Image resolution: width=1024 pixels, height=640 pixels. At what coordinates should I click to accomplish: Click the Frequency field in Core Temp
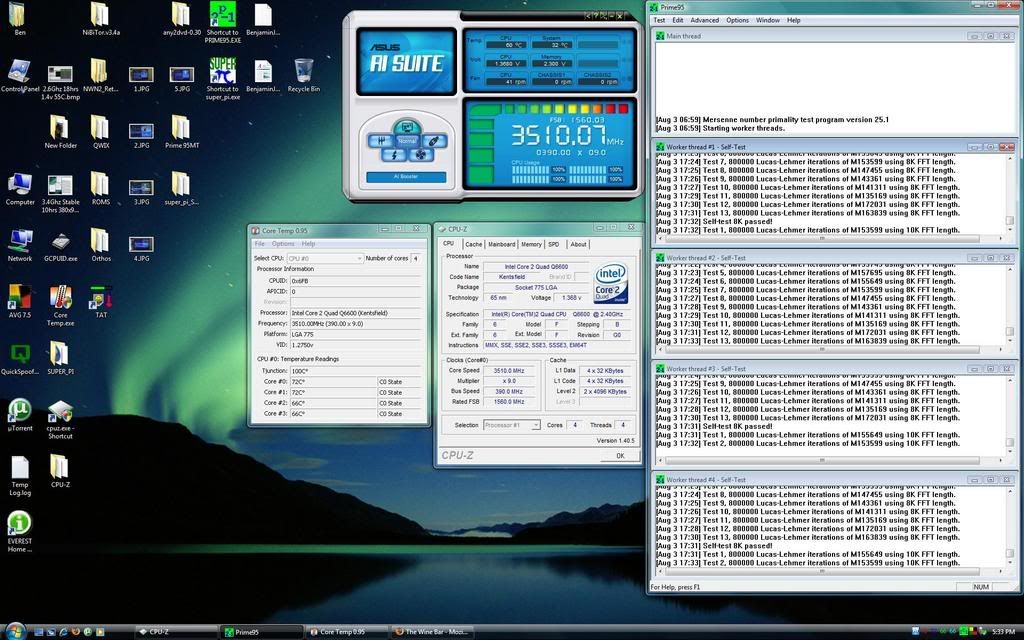[355, 323]
